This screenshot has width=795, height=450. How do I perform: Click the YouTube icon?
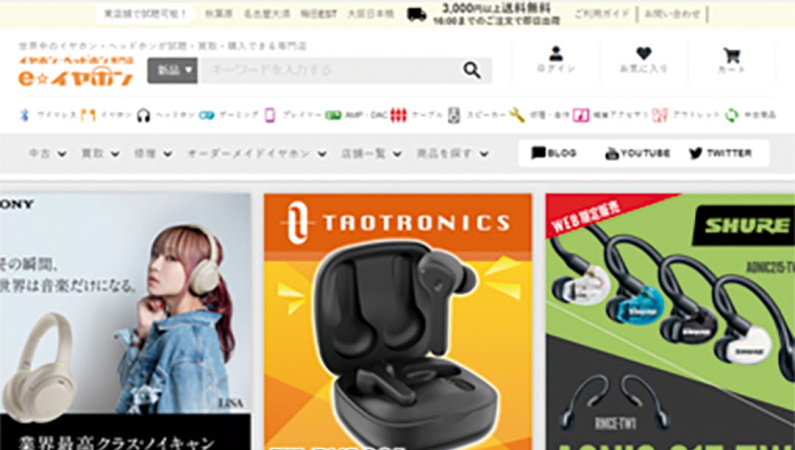click(612, 153)
